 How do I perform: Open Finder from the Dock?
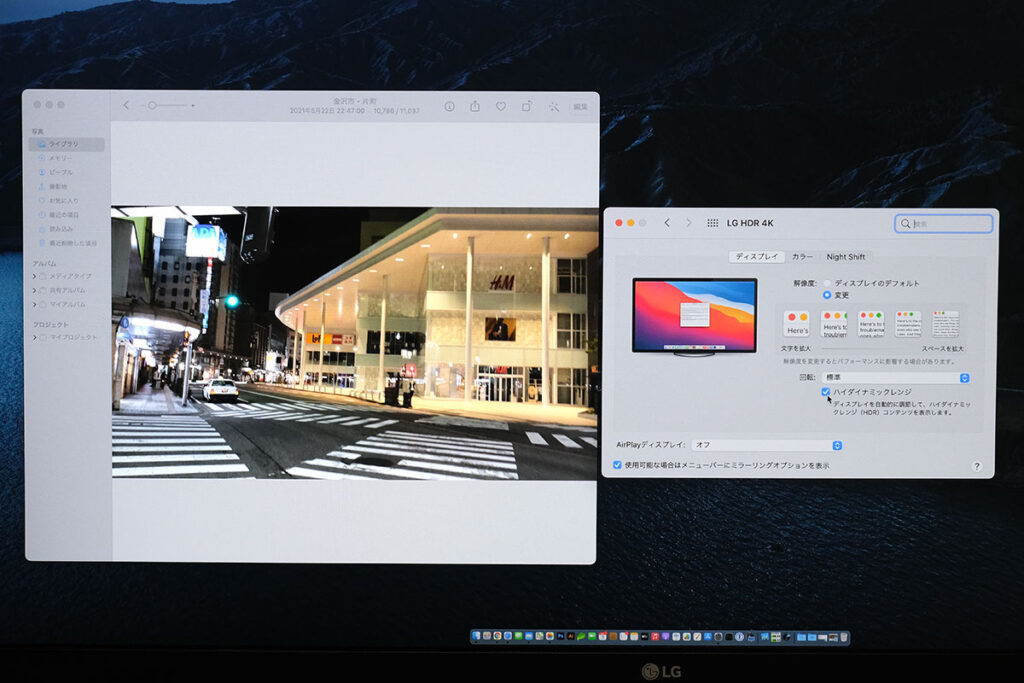(x=476, y=636)
